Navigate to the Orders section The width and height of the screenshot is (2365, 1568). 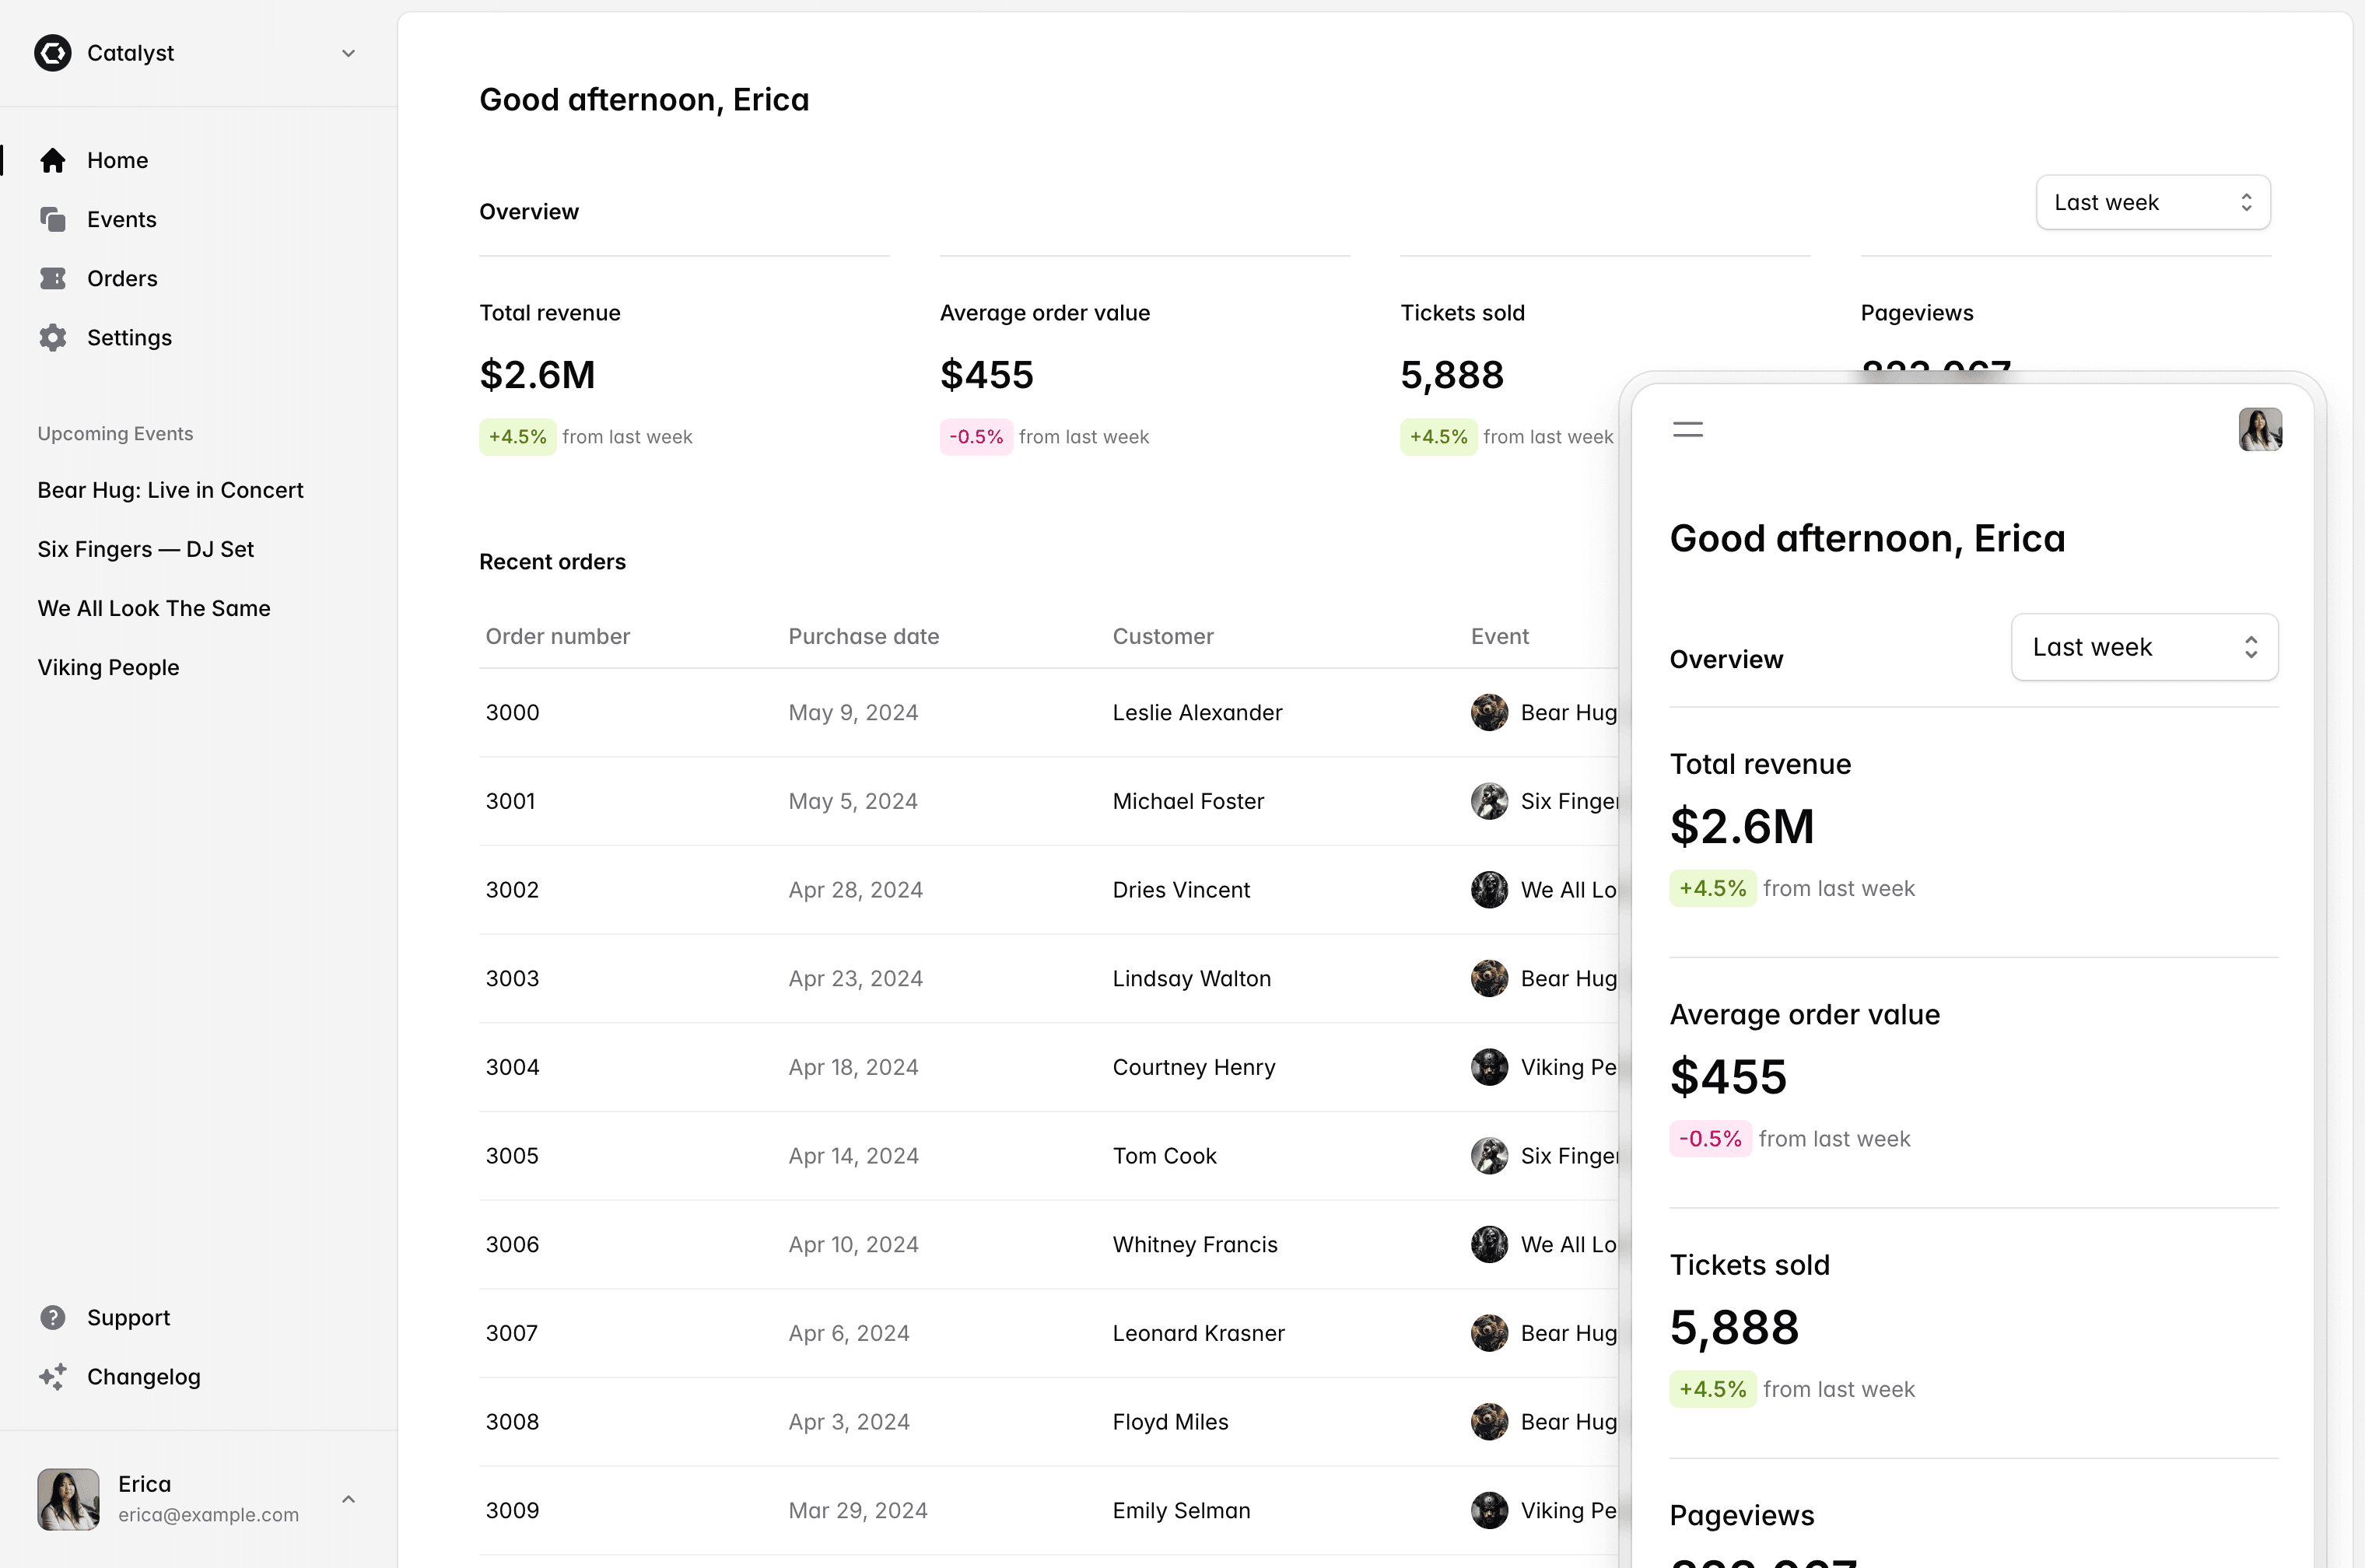122,278
